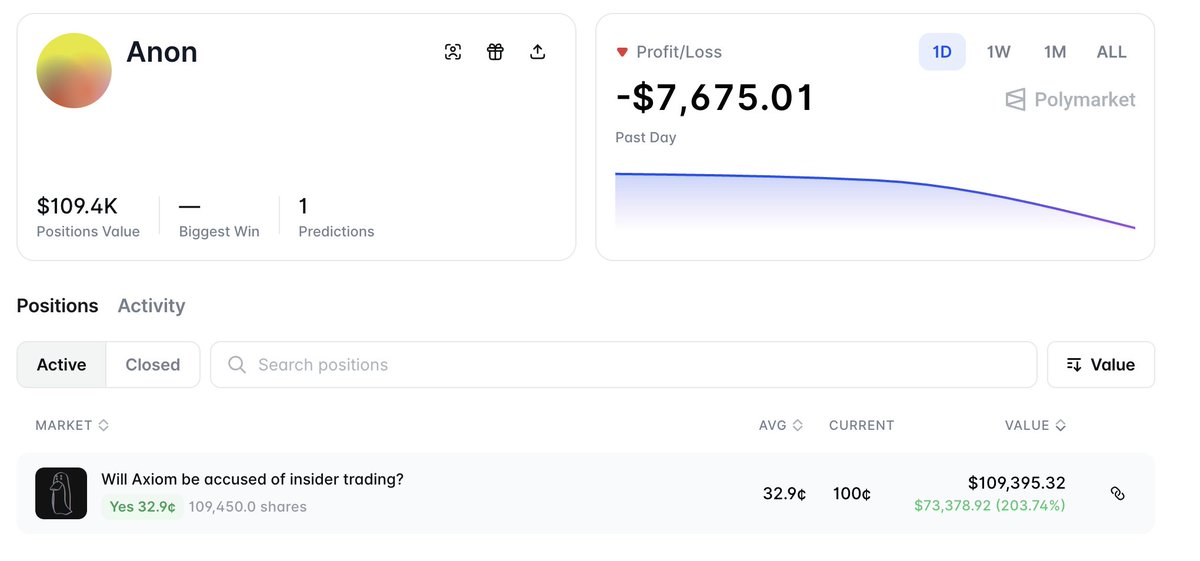This screenshot has width=1200, height=561.
Task: Click the Polymarket logo
Action: tap(1070, 100)
